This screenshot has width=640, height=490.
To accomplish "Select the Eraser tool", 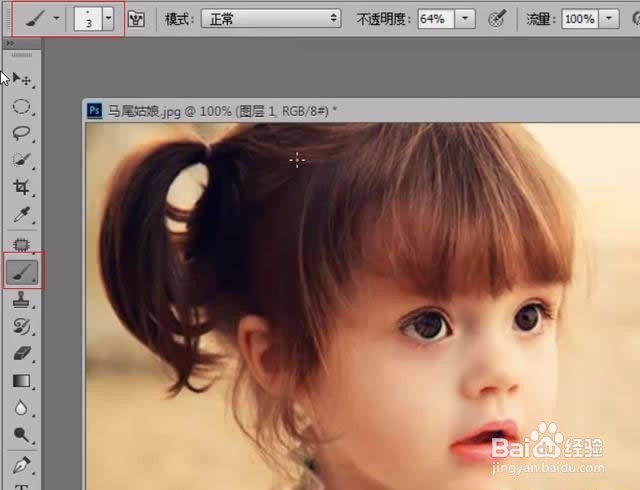I will click(21, 353).
